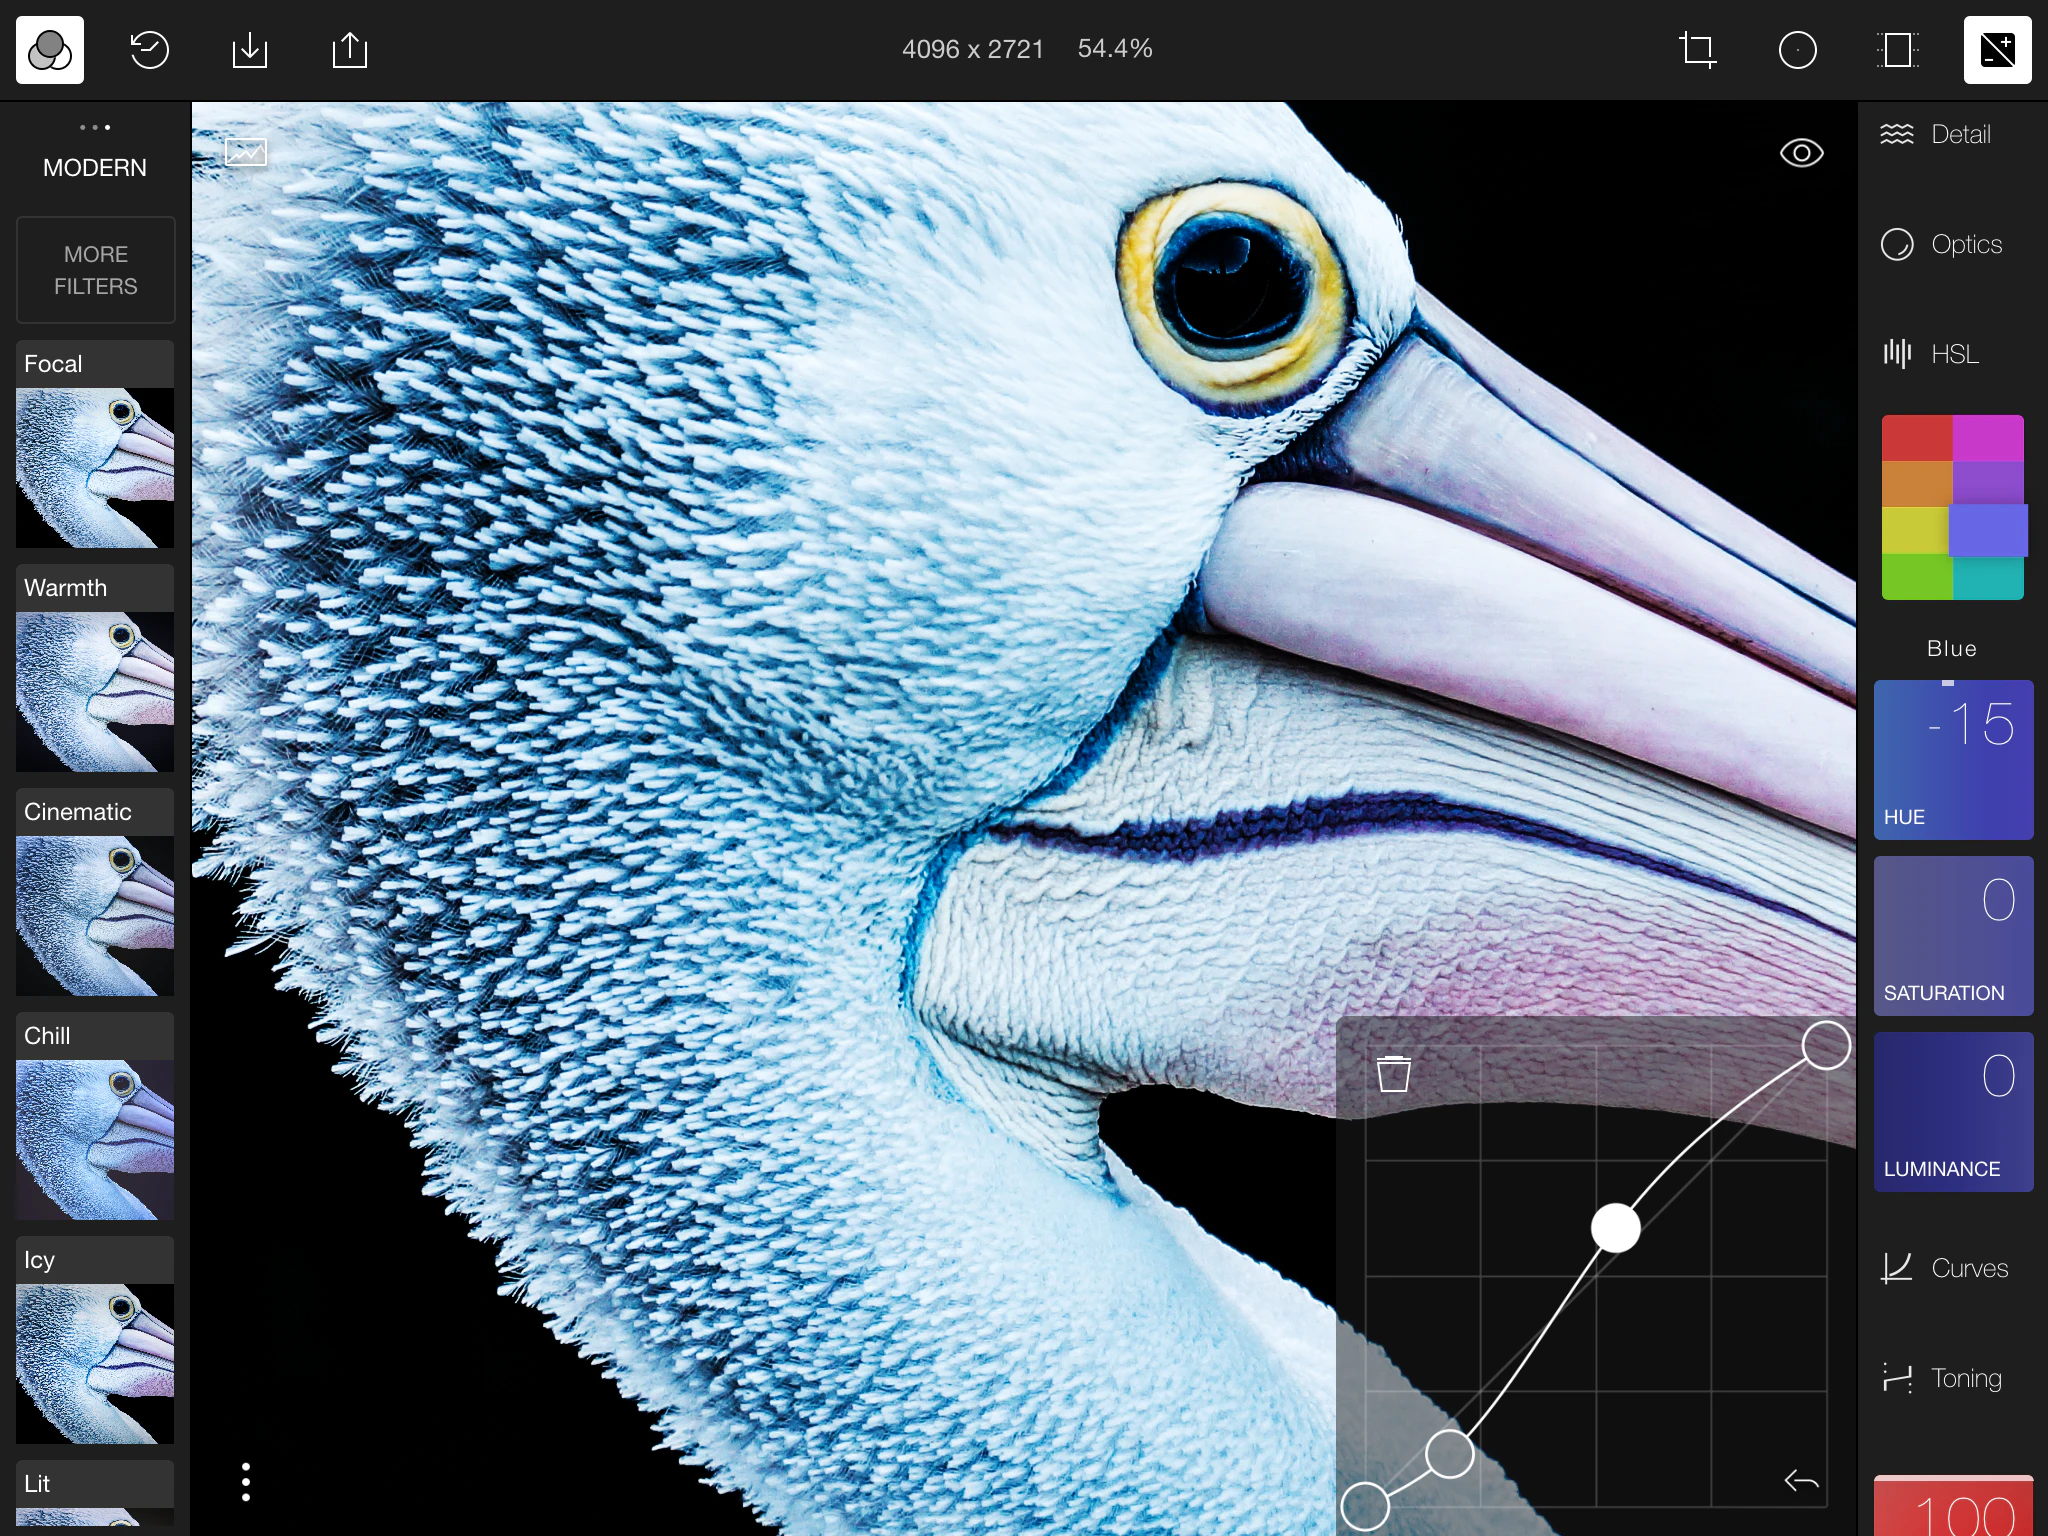Delete curve point with trash icon
The height and width of the screenshot is (1536, 2048).
pos(1393,1074)
